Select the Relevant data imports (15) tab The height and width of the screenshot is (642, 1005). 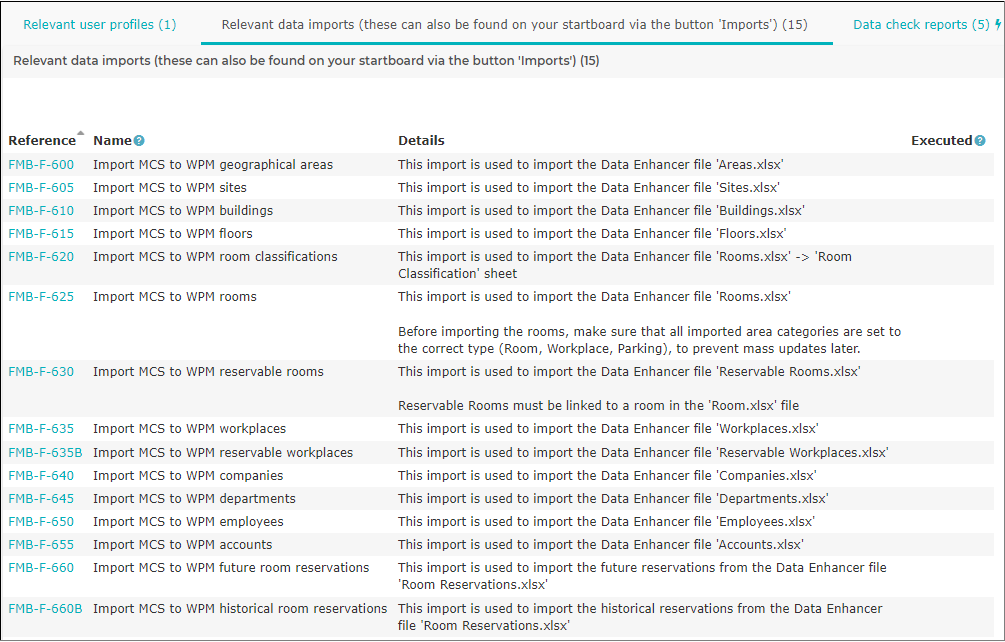(514, 25)
